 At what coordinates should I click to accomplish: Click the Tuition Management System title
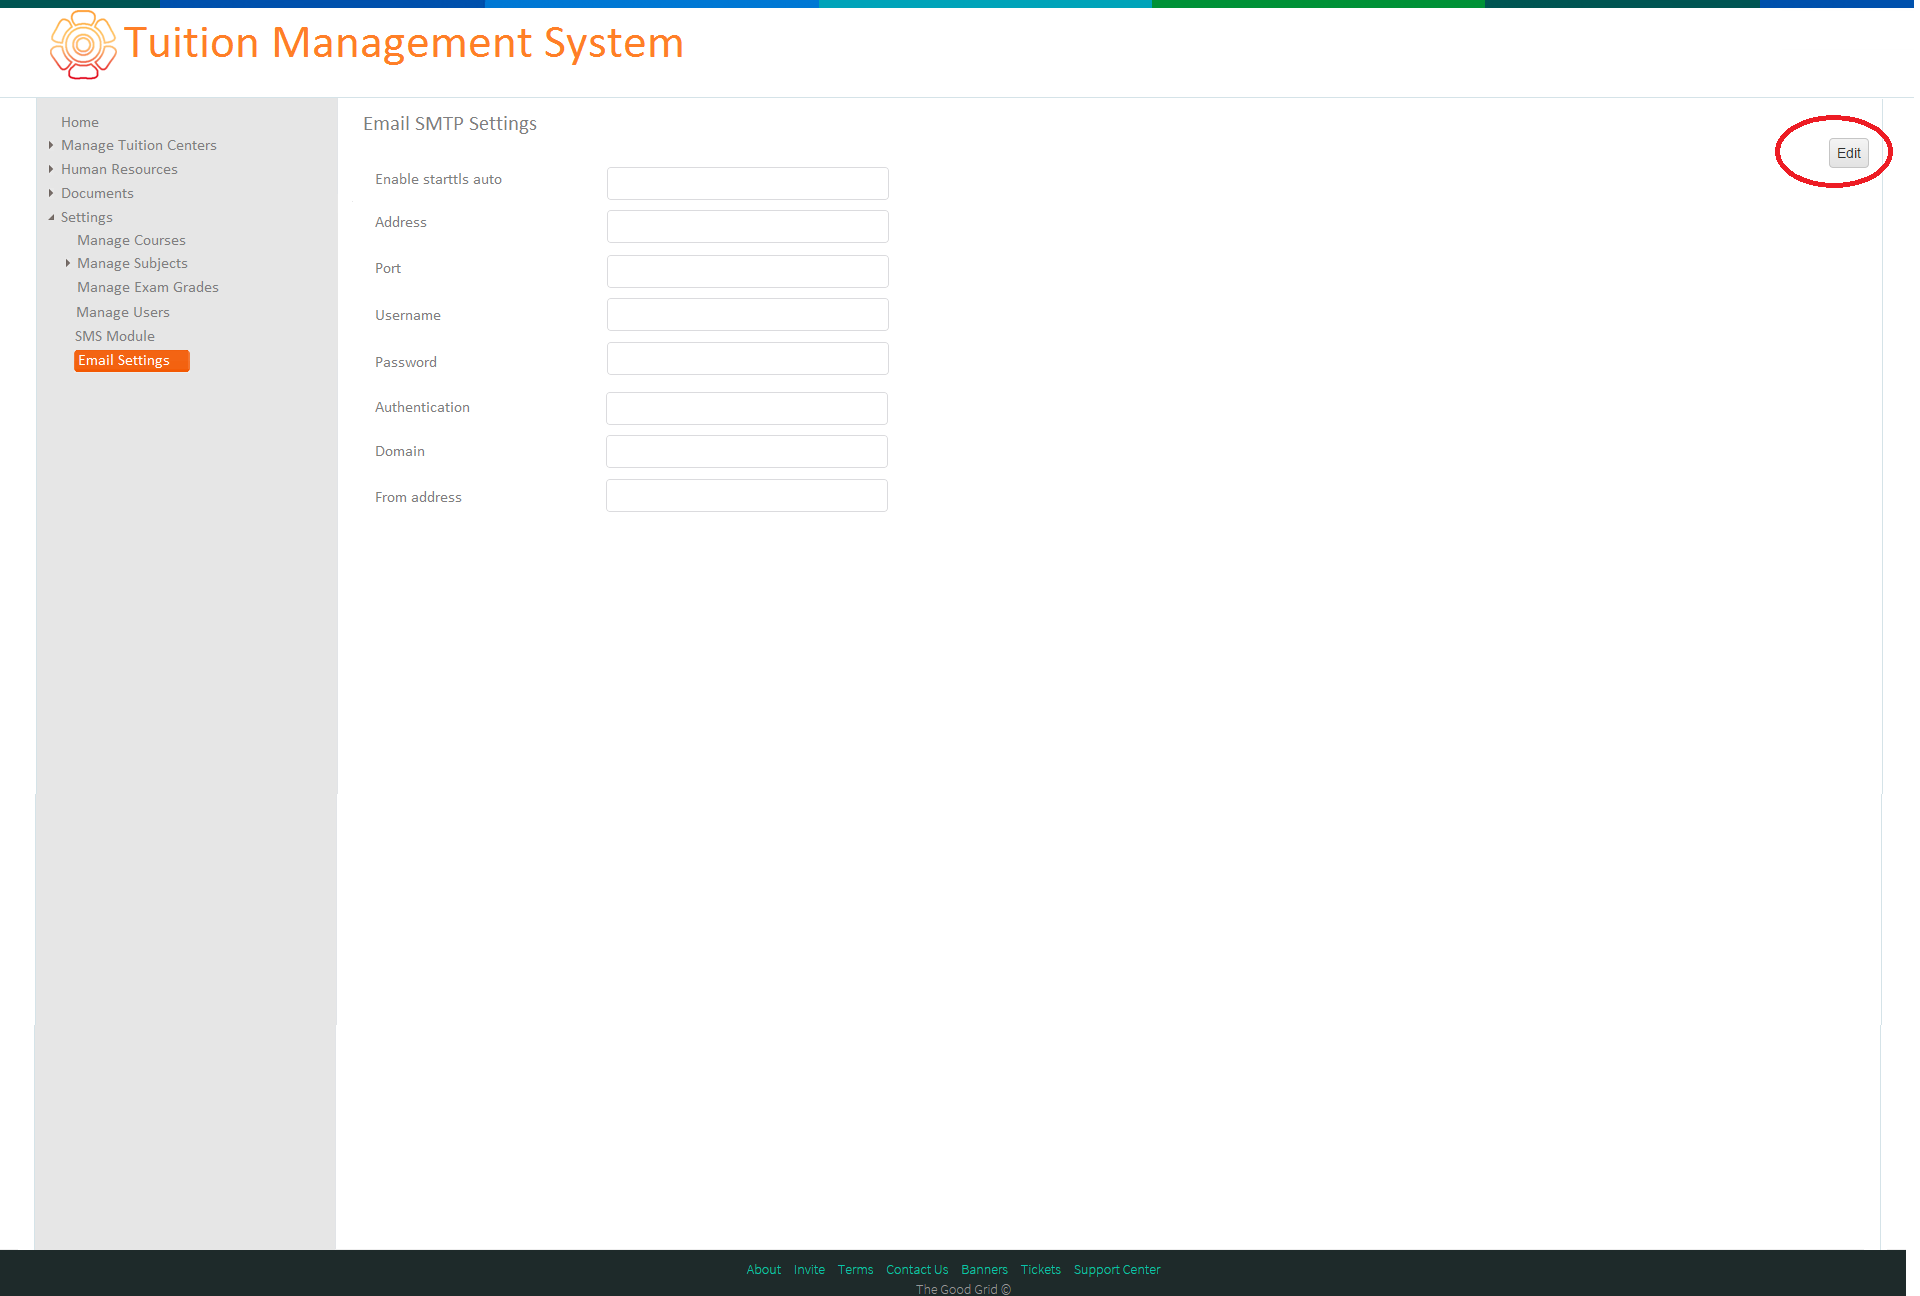tap(404, 43)
